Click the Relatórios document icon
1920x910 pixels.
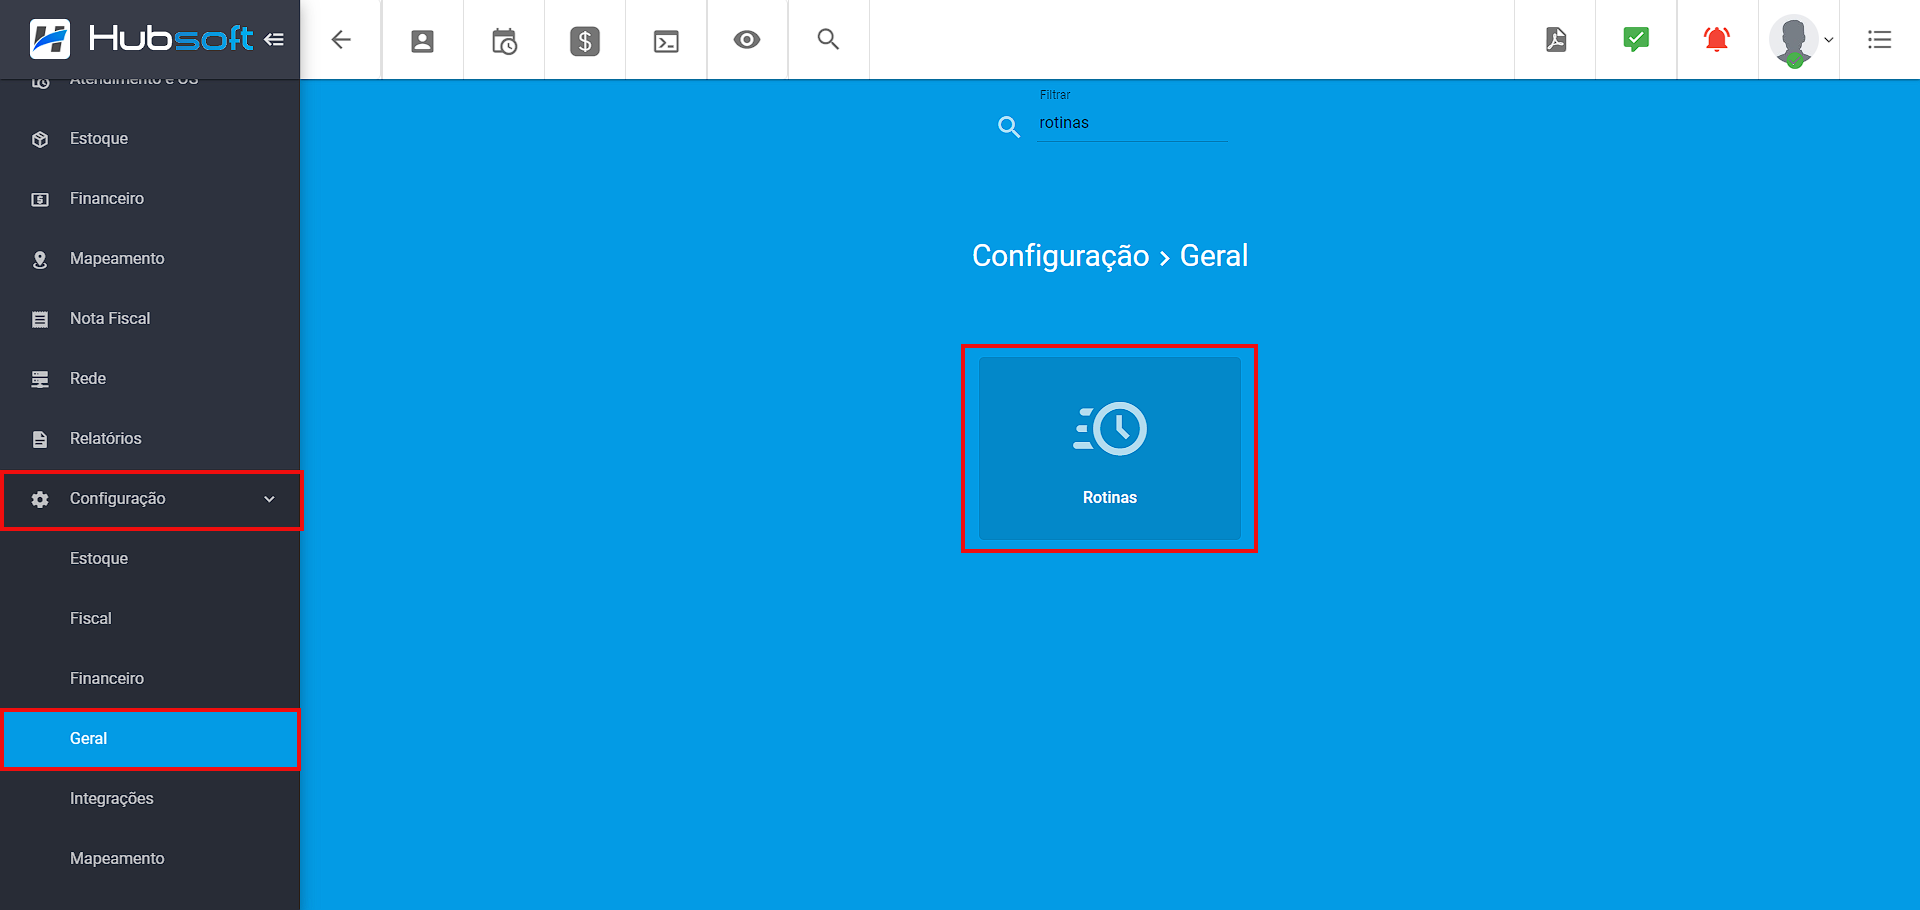pos(40,439)
